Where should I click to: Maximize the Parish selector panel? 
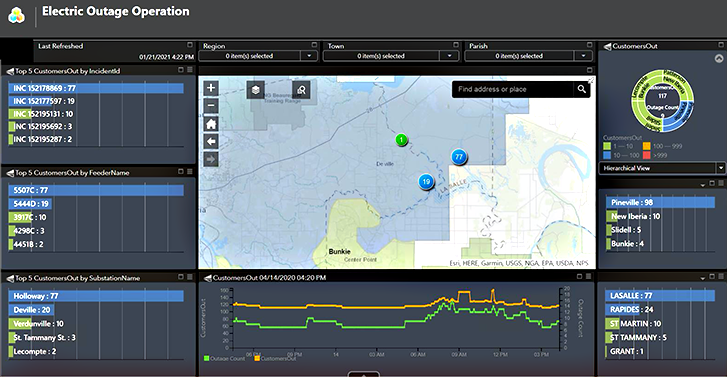pos(589,45)
